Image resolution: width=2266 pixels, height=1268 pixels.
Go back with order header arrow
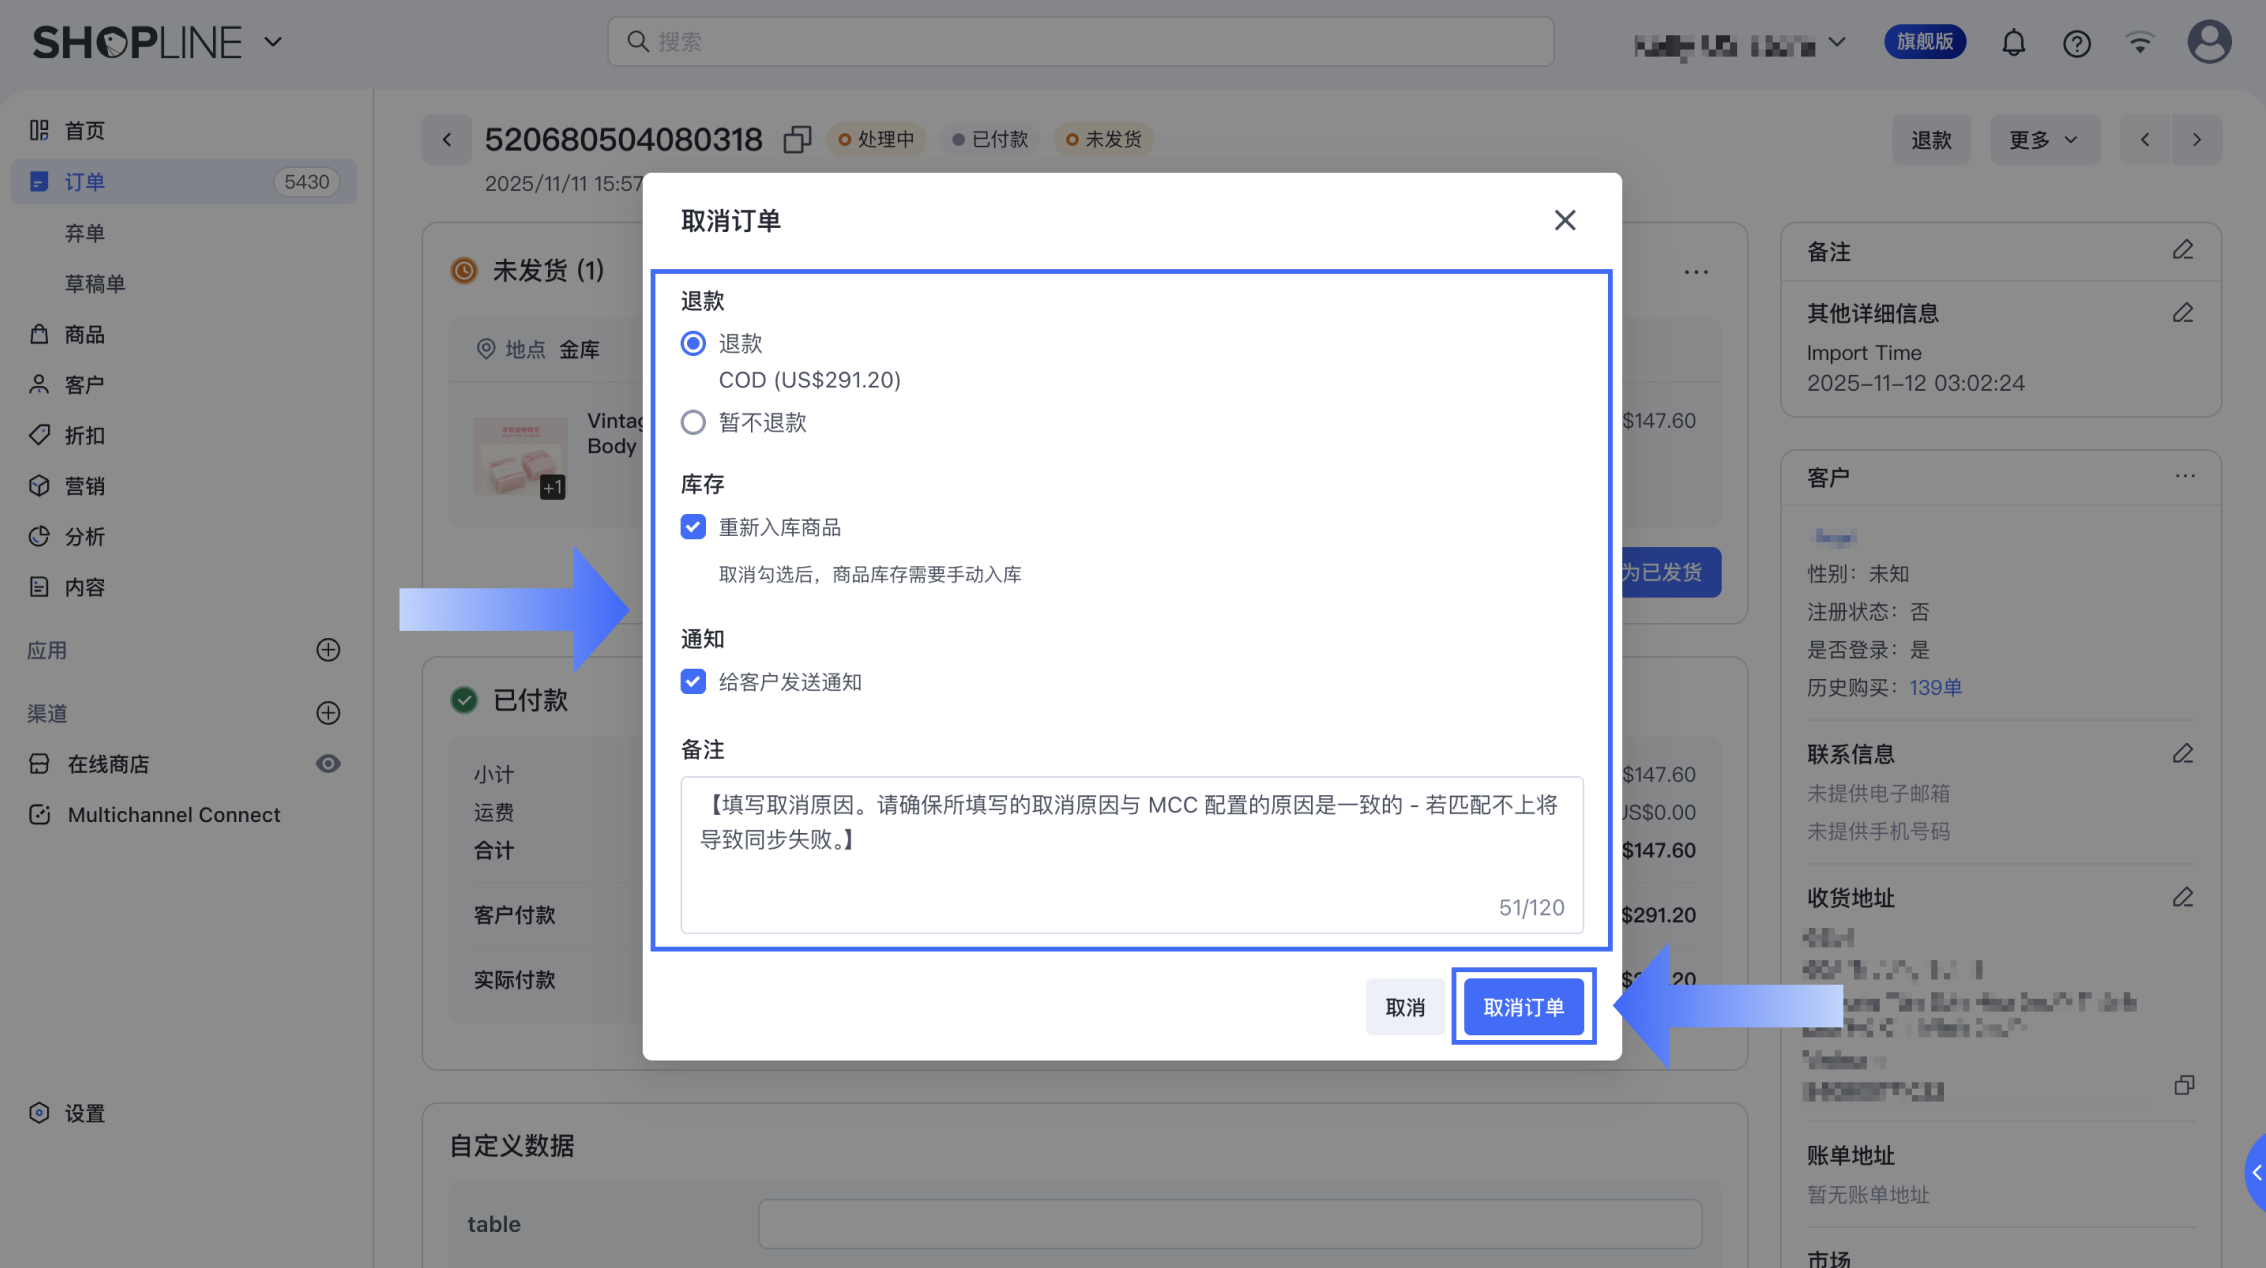point(447,139)
